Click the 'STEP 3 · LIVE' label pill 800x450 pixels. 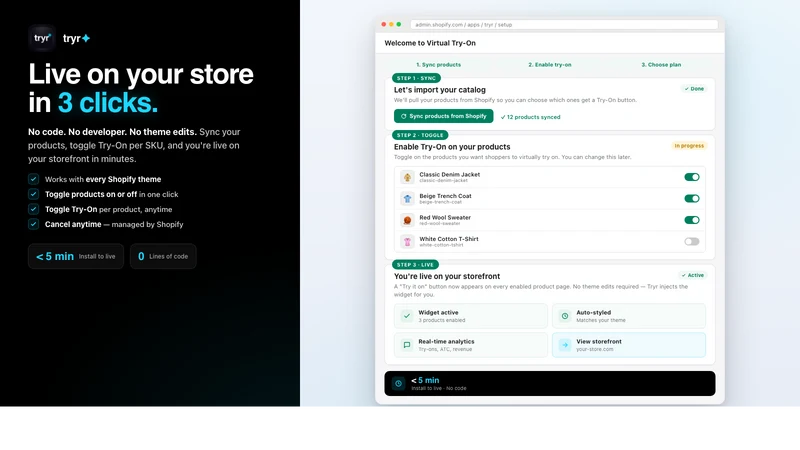click(415, 265)
